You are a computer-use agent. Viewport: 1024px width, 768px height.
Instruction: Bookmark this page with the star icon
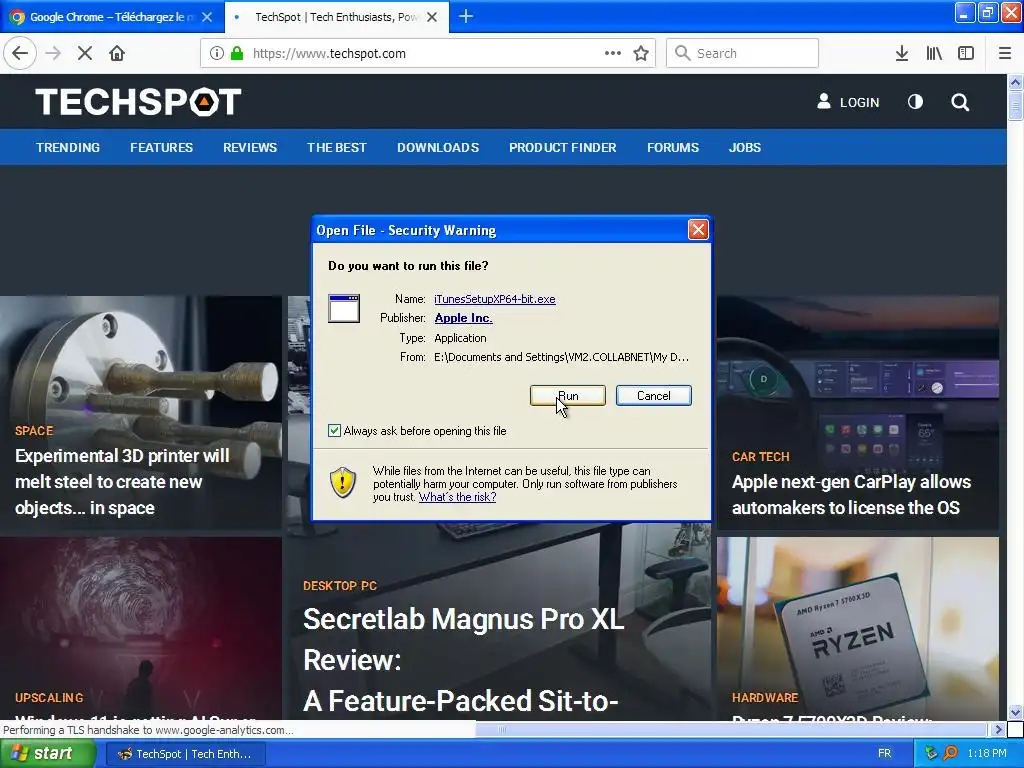click(x=641, y=54)
